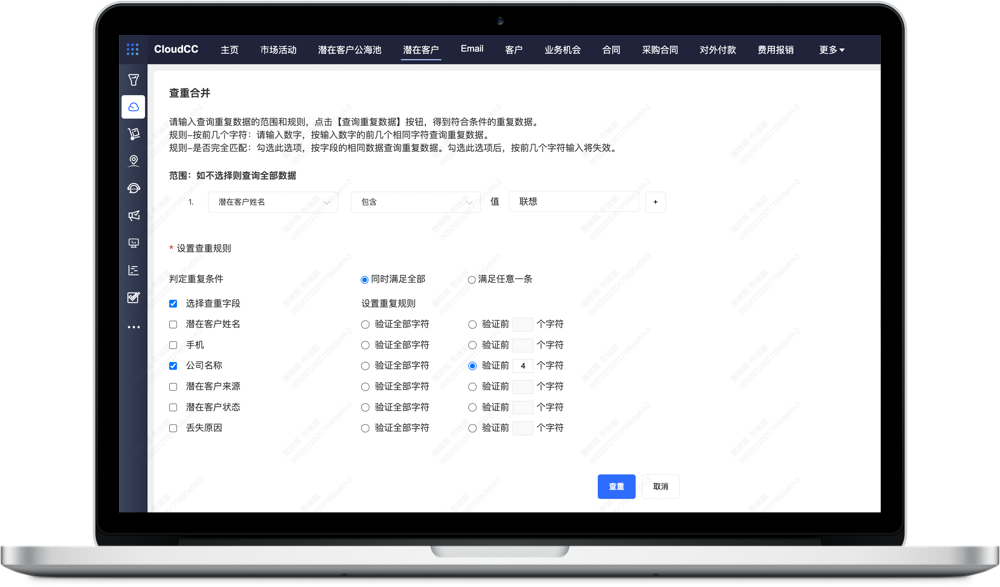
Task: Open the location pin icon in sidebar
Action: click(x=133, y=160)
